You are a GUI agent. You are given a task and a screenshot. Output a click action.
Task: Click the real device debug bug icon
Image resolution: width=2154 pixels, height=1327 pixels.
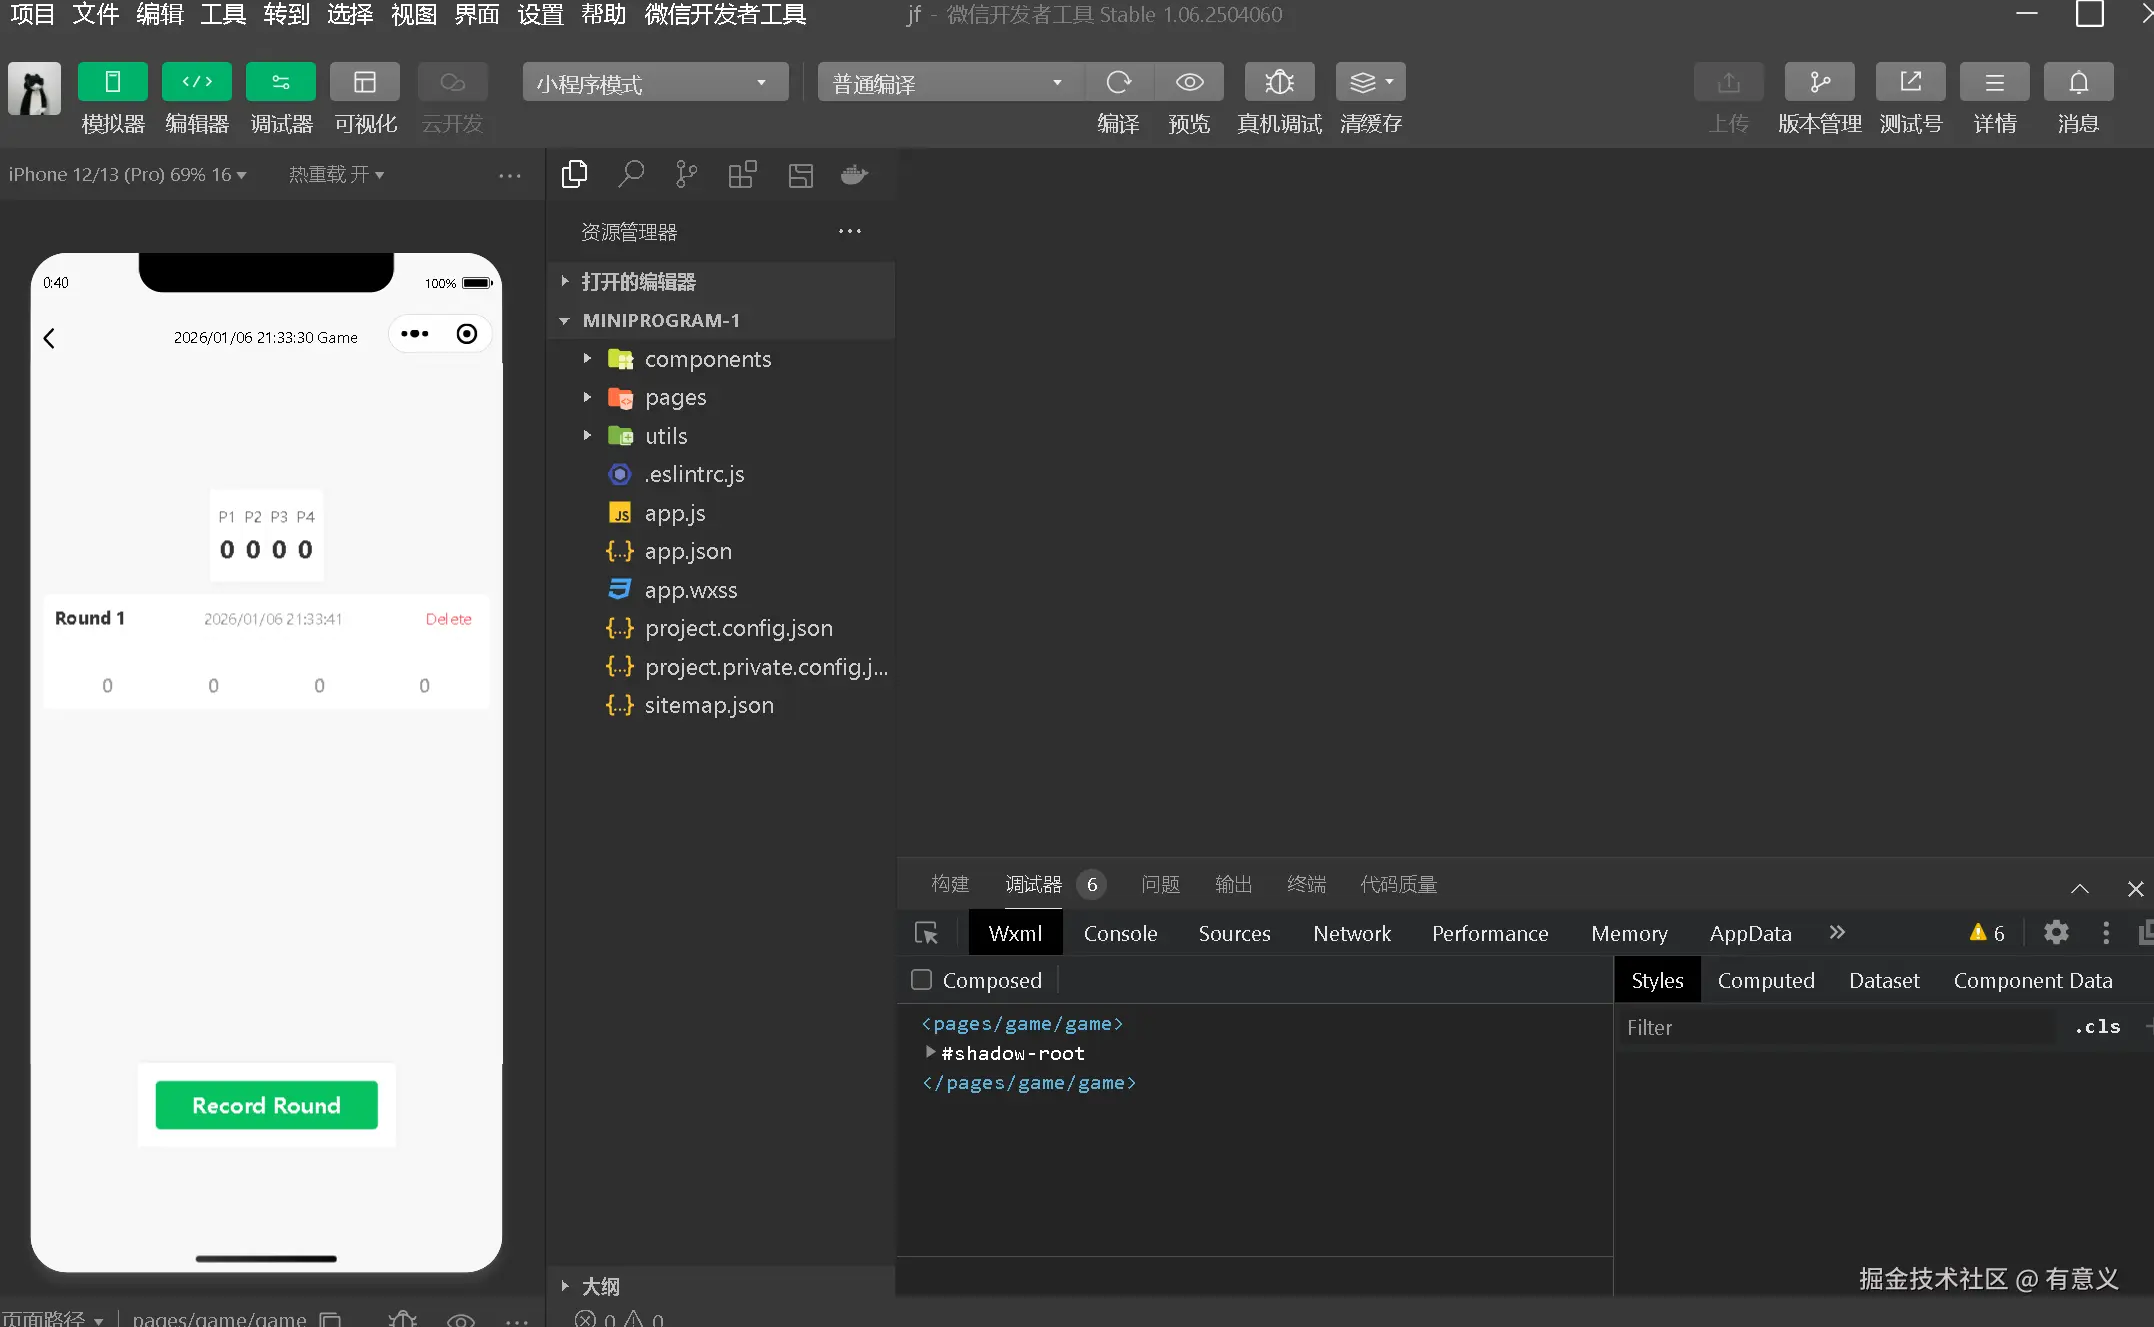tap(1279, 82)
